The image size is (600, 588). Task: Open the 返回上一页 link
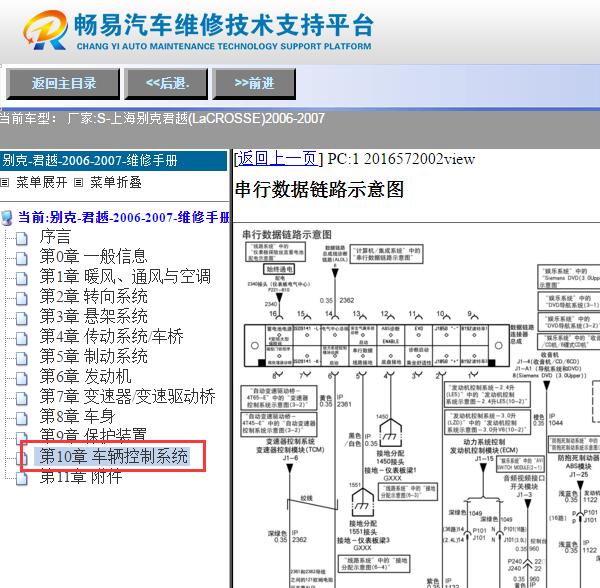278,158
